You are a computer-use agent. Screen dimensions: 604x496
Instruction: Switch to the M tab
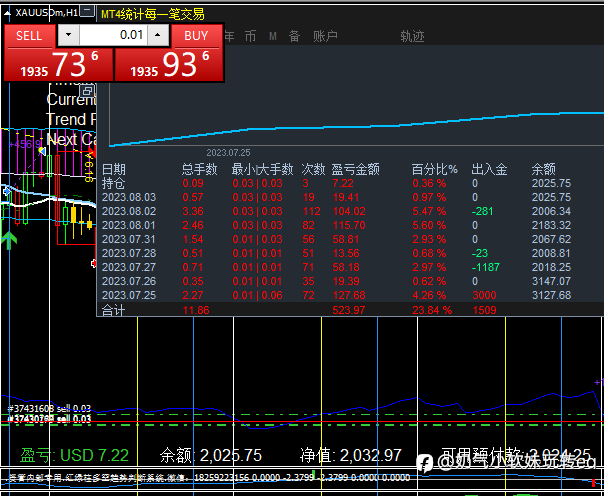point(273,37)
